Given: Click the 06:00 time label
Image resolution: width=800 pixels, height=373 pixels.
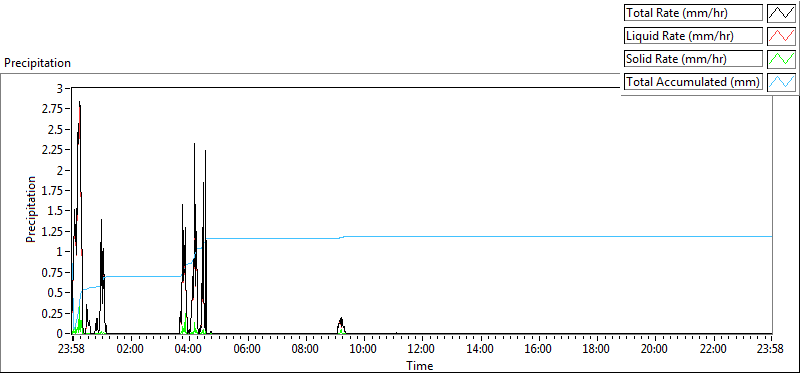Looking at the screenshot, I should coord(247,350).
